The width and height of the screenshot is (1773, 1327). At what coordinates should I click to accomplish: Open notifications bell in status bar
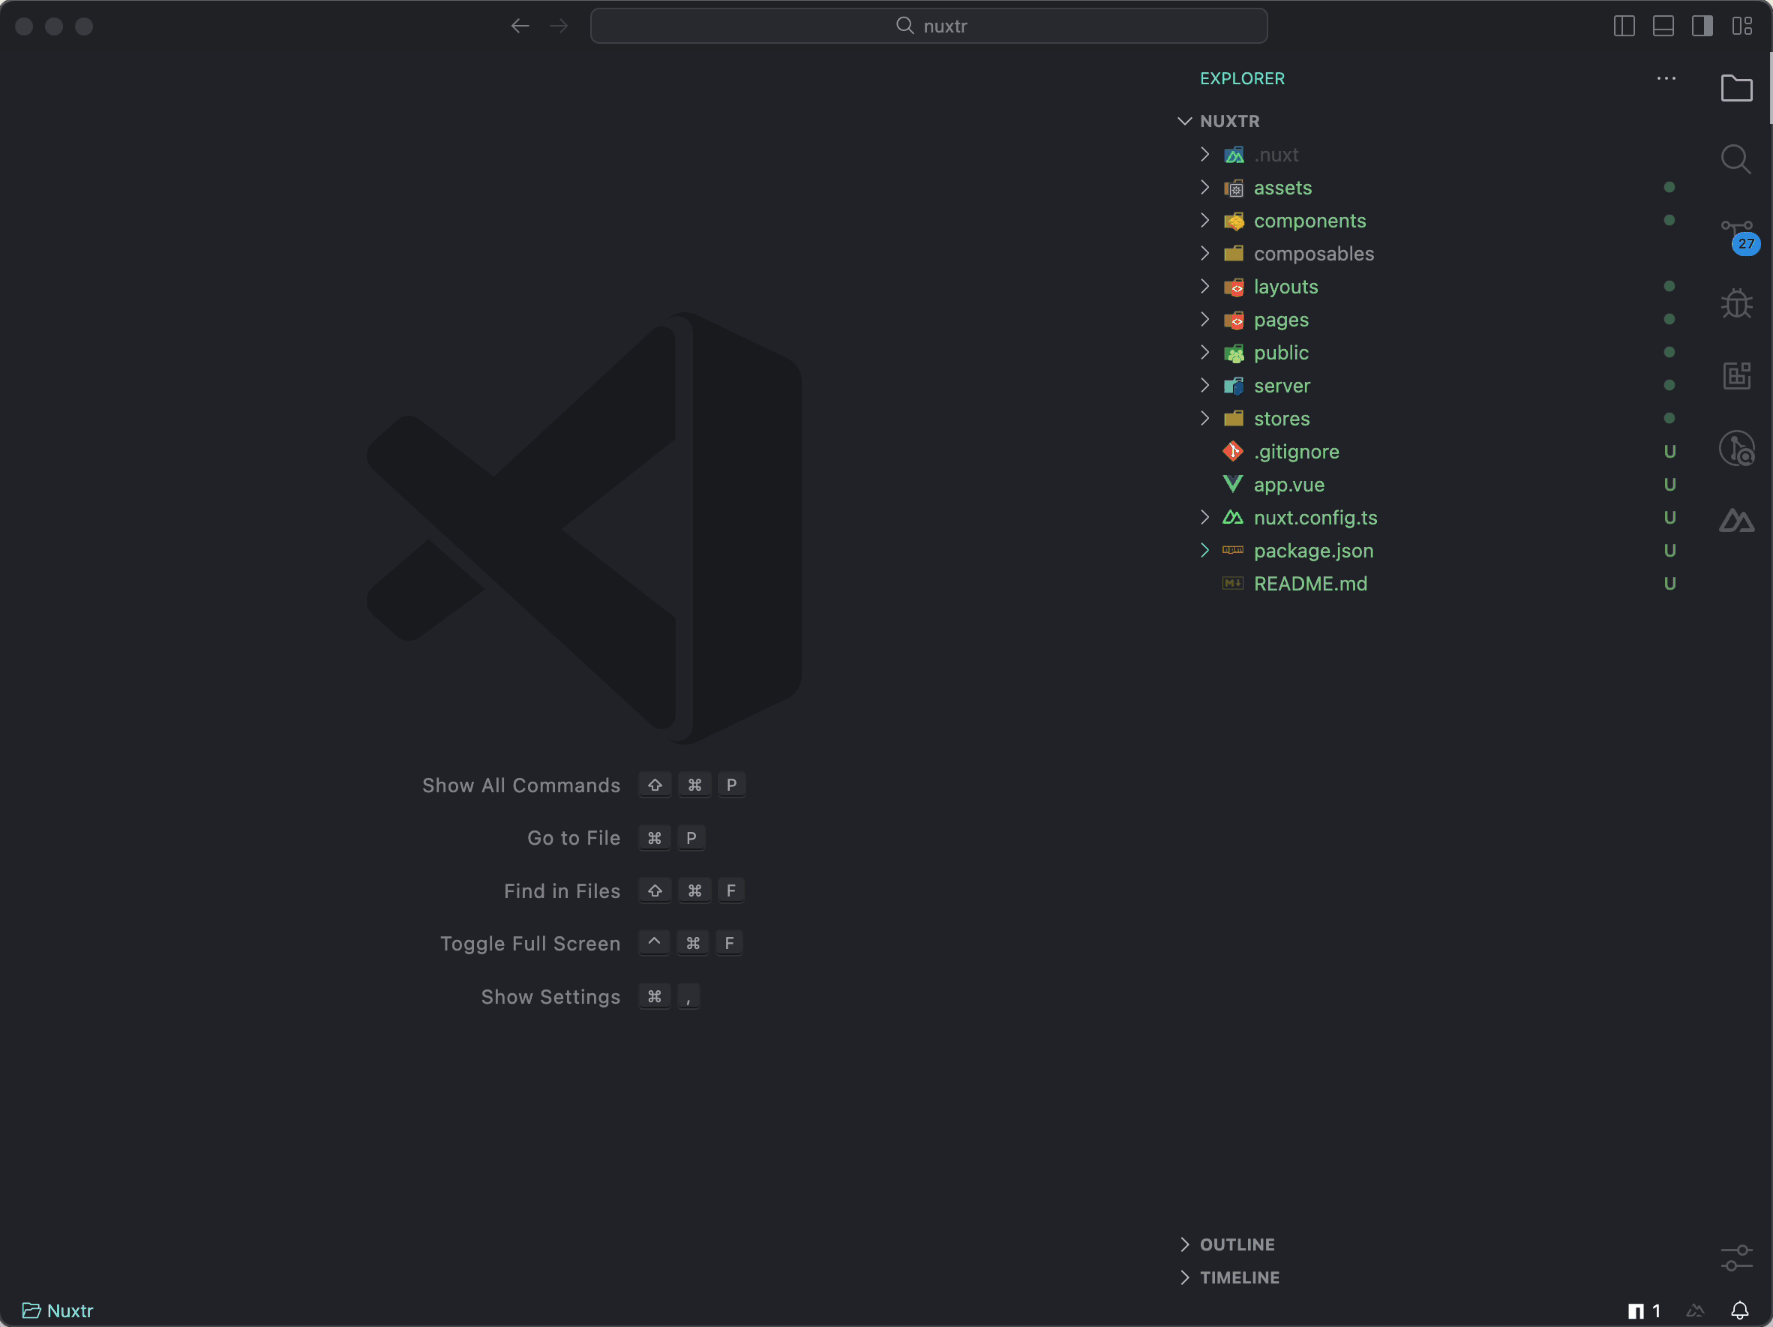coord(1740,1310)
